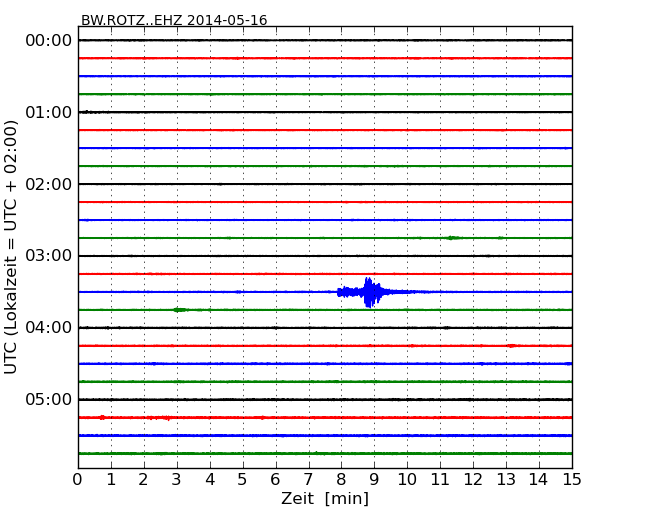Select the 05:00 time label
650x520 pixels.
point(49,399)
